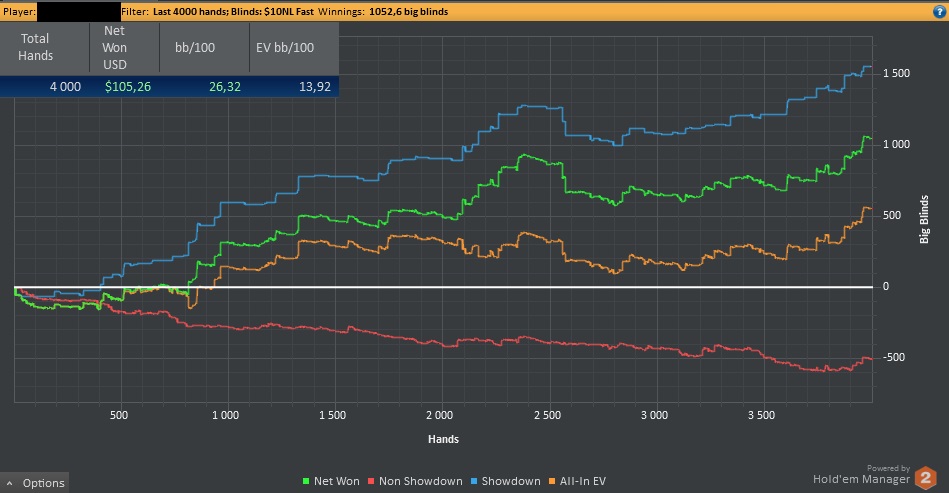949x493 pixels.
Task: Toggle the All-In EV legend swatch
Action: pos(552,482)
